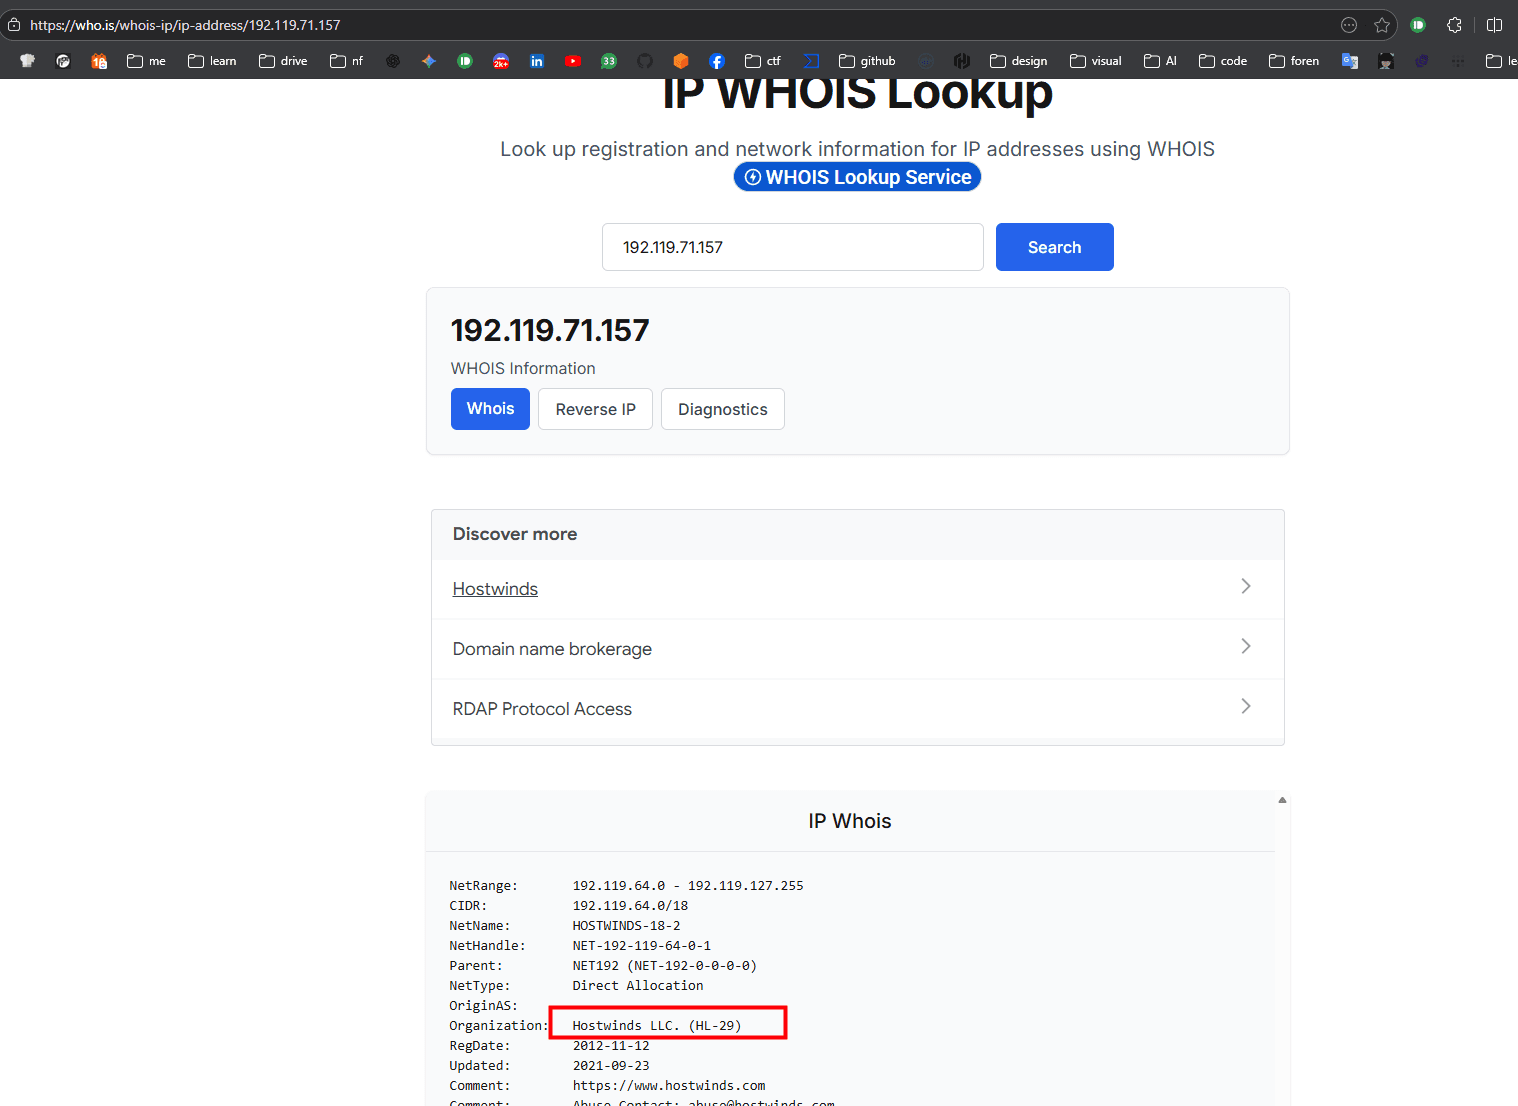This screenshot has width=1518, height=1106.
Task: Open the YouTube bookmark icon
Action: (x=573, y=61)
